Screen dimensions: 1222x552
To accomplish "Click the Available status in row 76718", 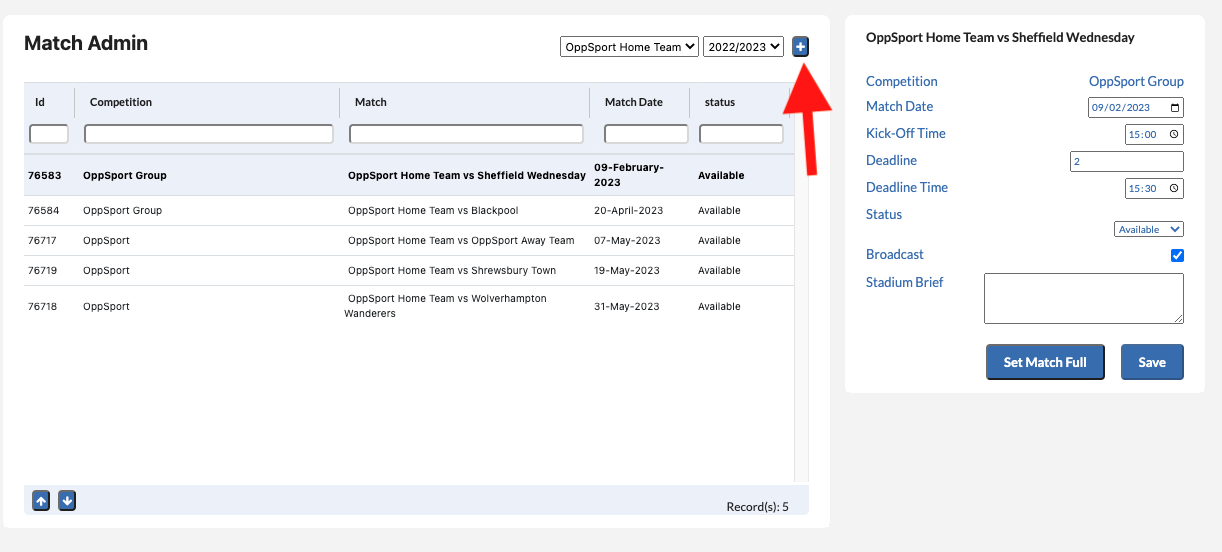I will (719, 307).
